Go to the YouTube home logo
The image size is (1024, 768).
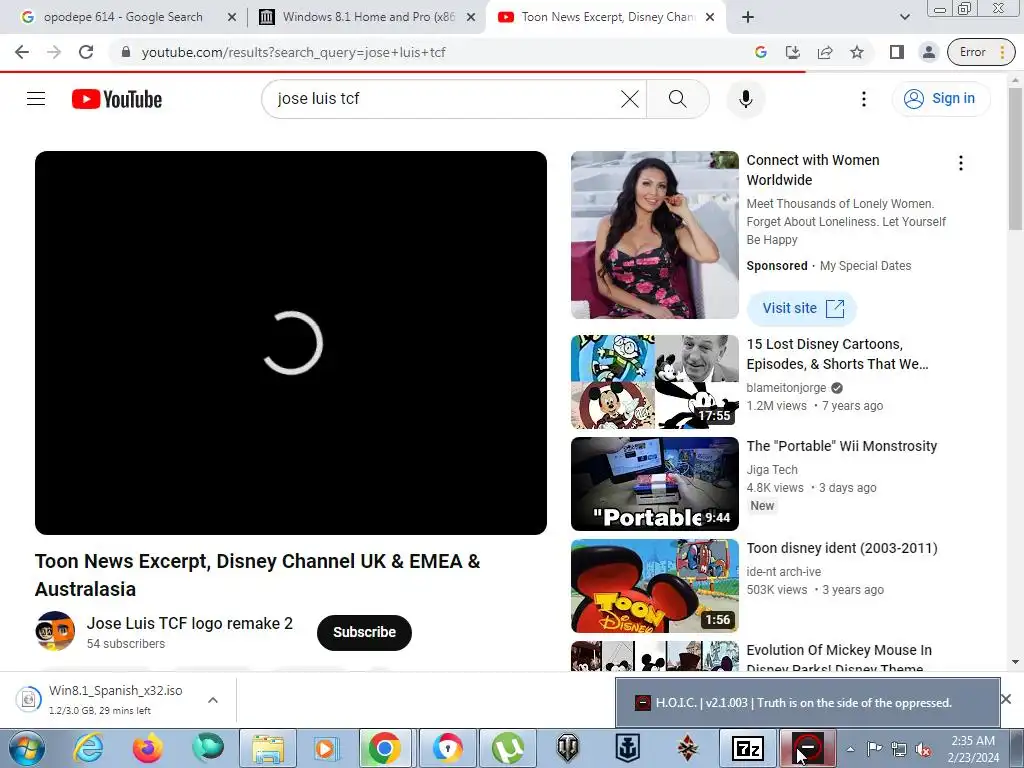(117, 99)
